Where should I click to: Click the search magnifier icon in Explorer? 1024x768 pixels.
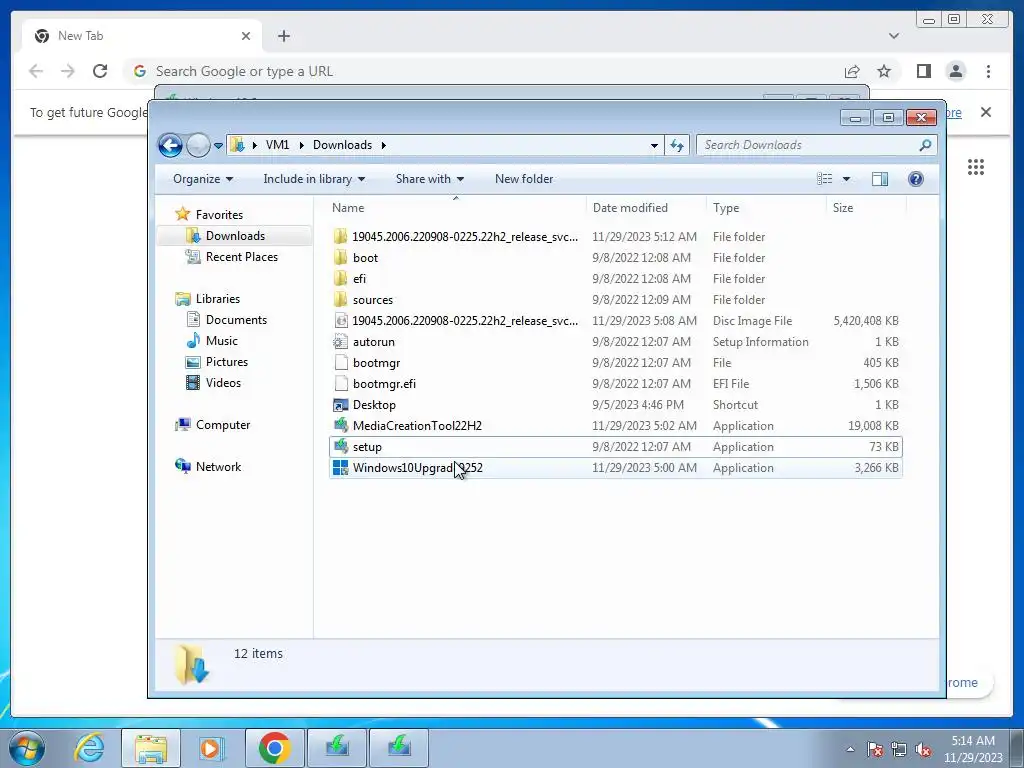click(x=925, y=145)
